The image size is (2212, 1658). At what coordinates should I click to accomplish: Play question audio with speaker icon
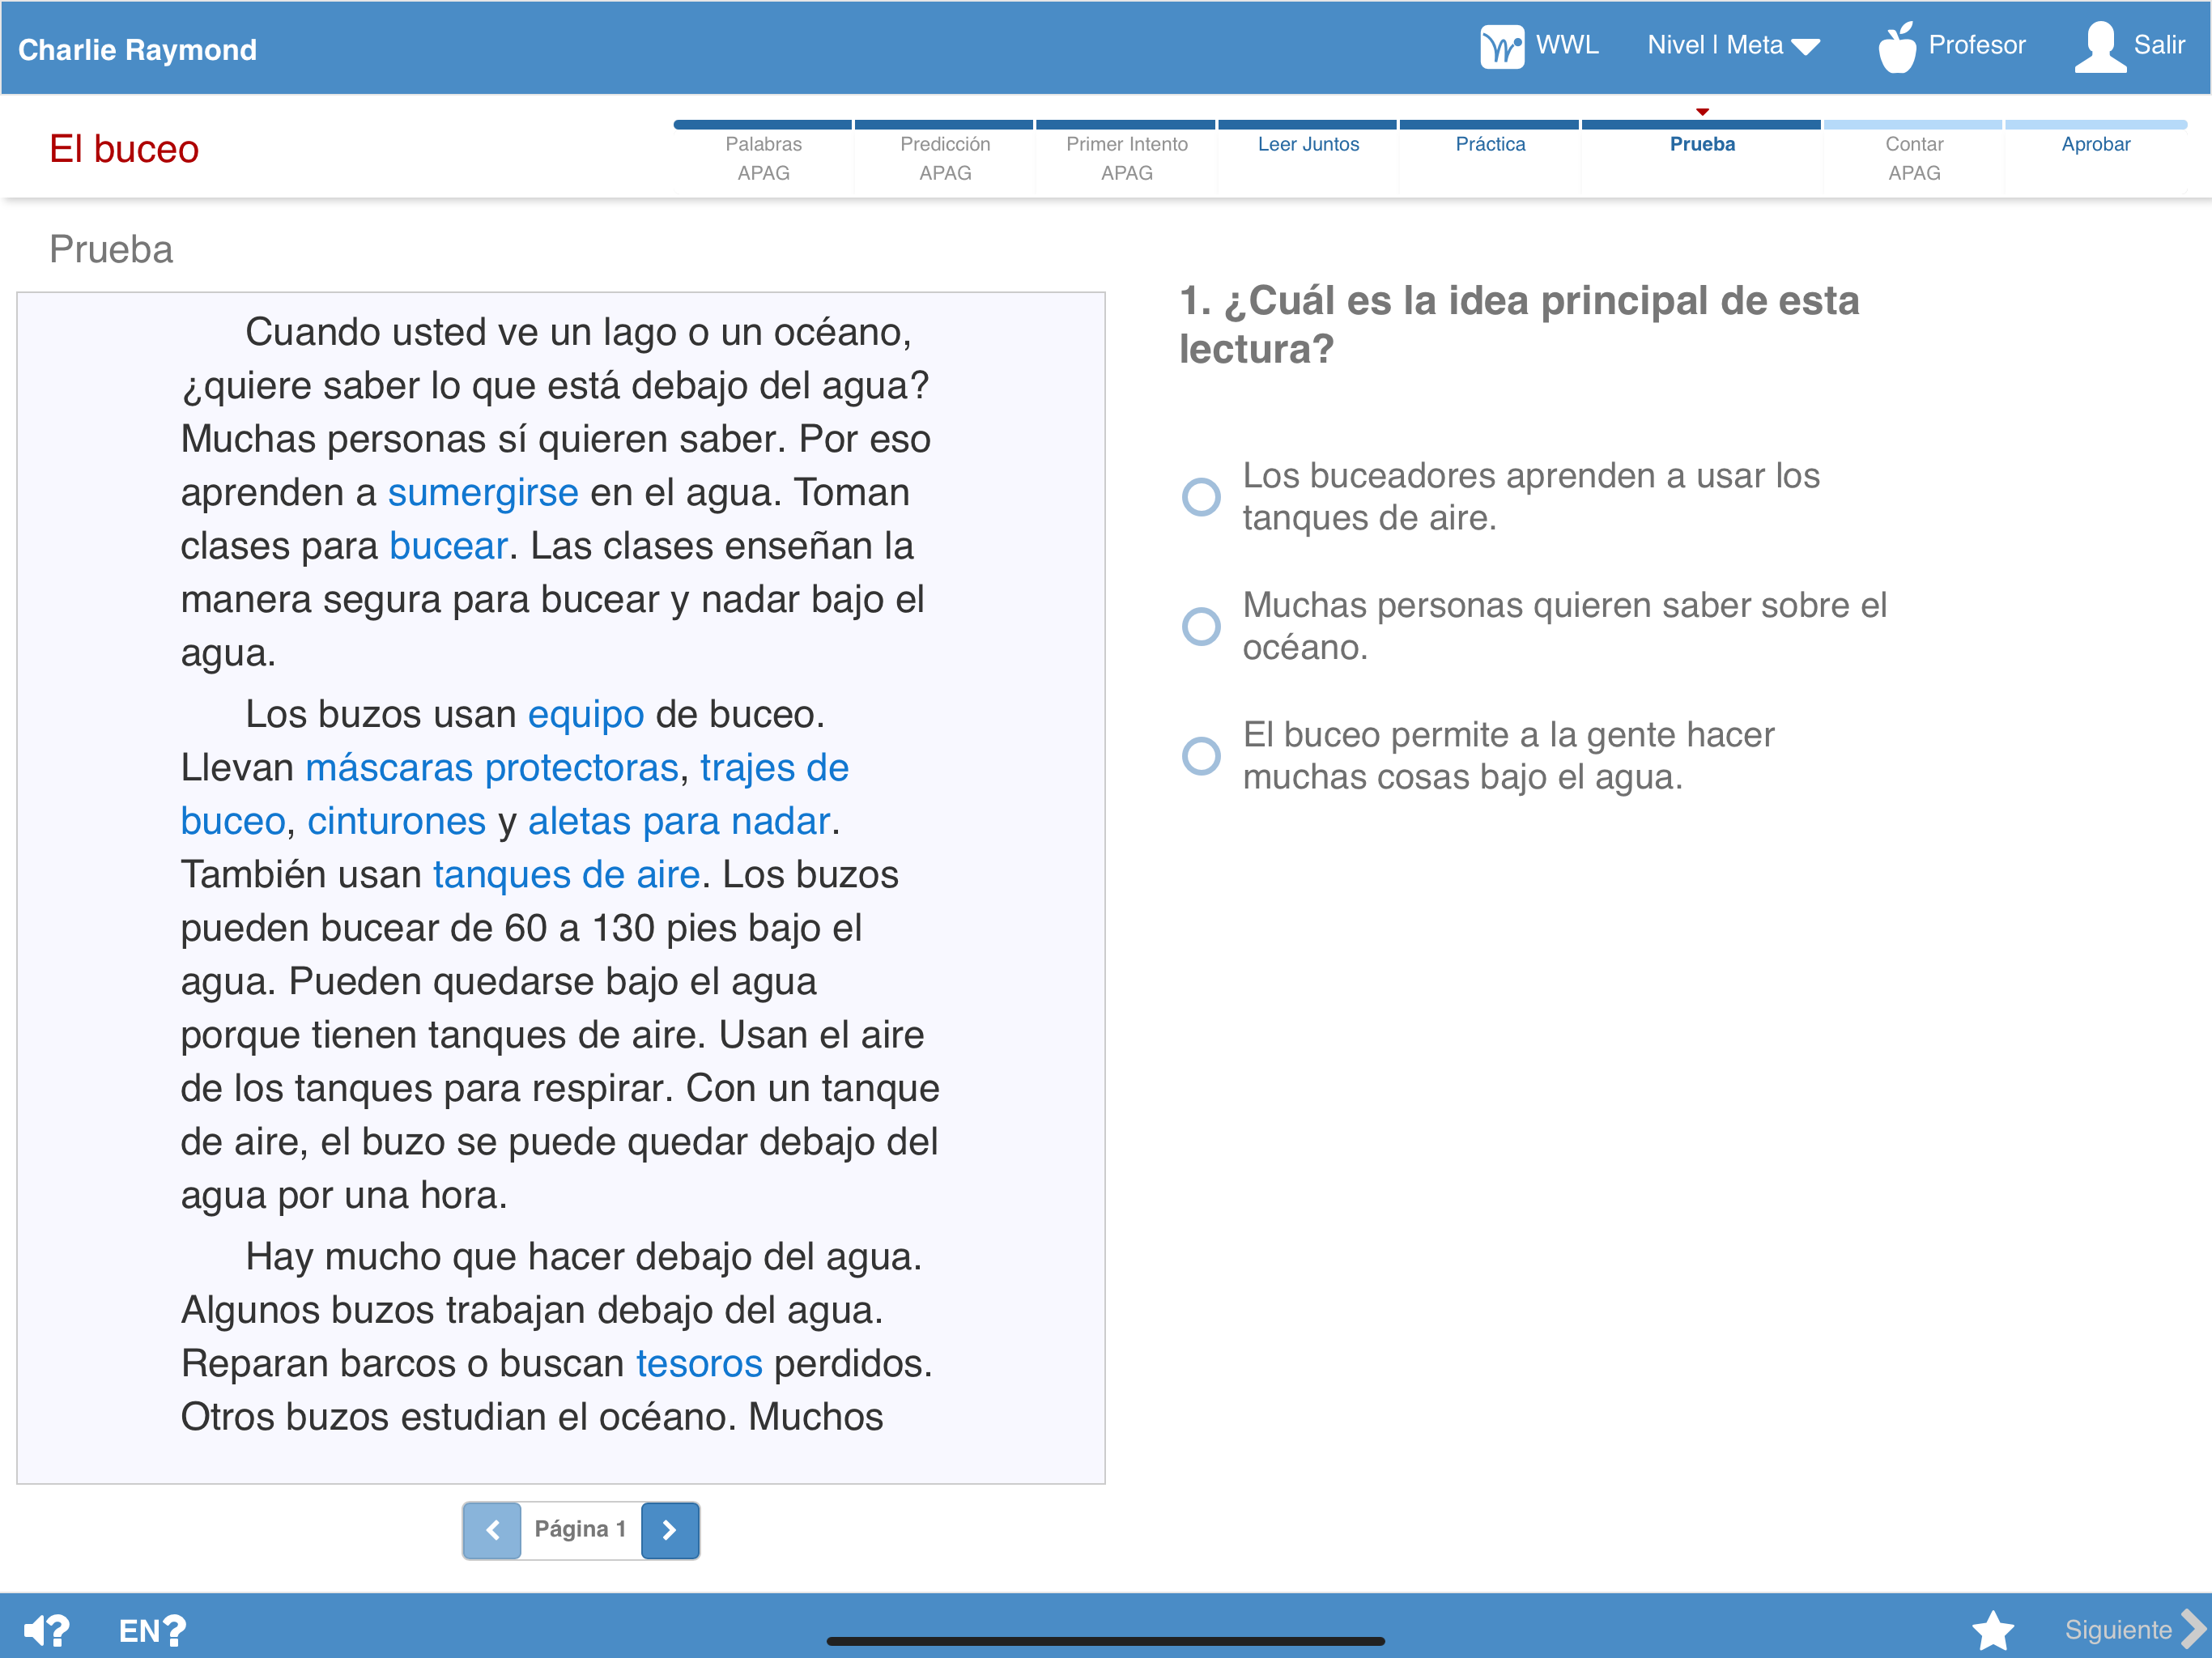tap(46, 1630)
